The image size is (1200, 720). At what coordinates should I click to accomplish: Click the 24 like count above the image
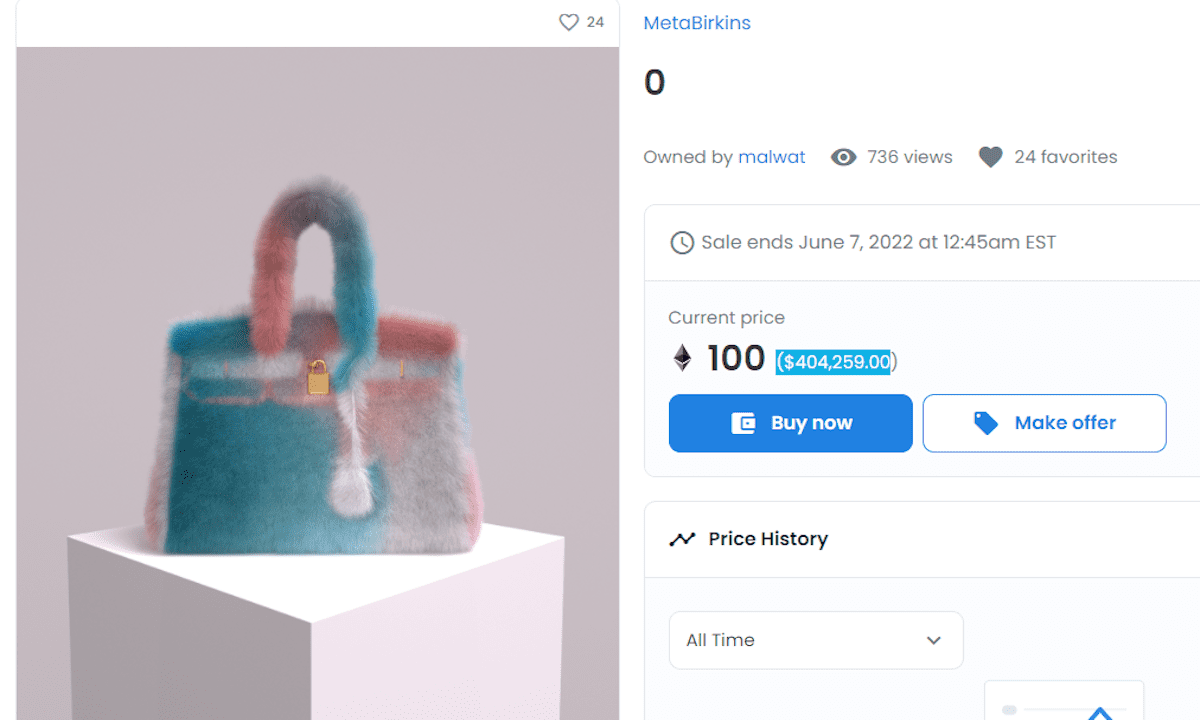(x=593, y=22)
